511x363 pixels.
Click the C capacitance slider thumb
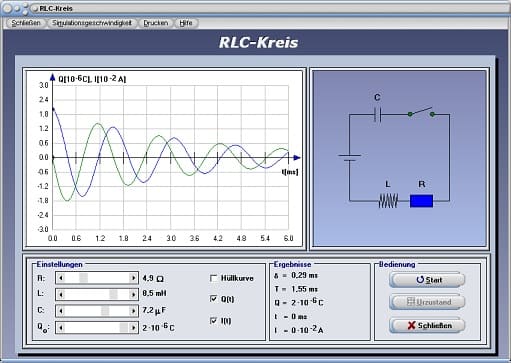(105, 311)
